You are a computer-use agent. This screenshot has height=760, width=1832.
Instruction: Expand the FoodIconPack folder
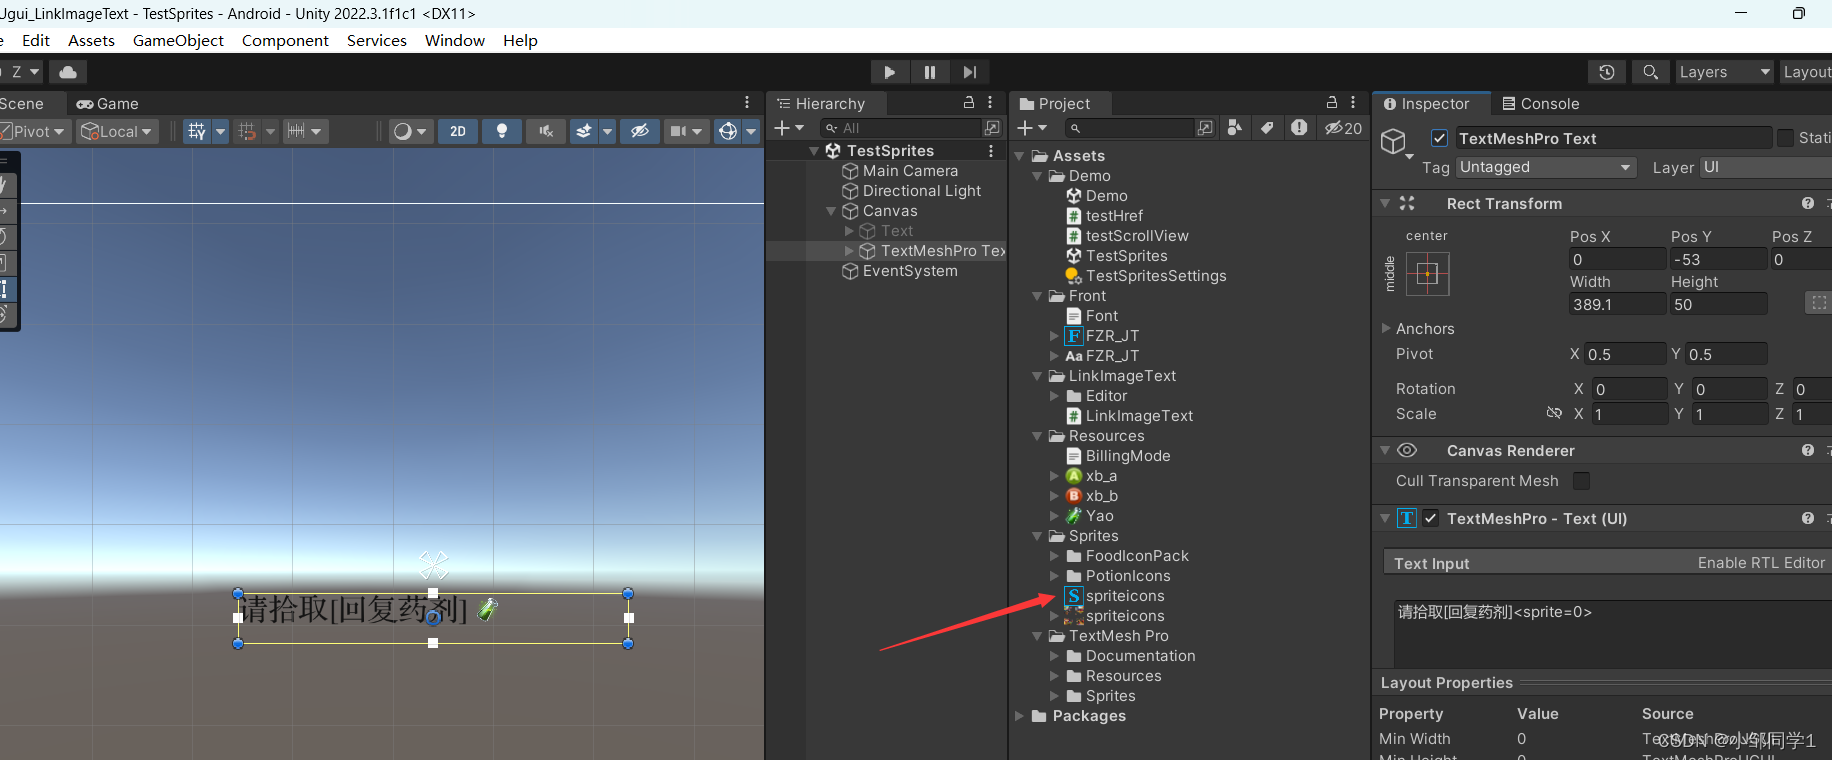pyautogui.click(x=1055, y=556)
